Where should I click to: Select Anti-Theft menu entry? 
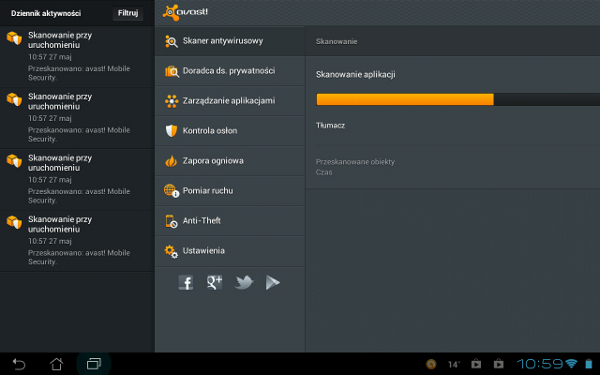pyautogui.click(x=230, y=221)
